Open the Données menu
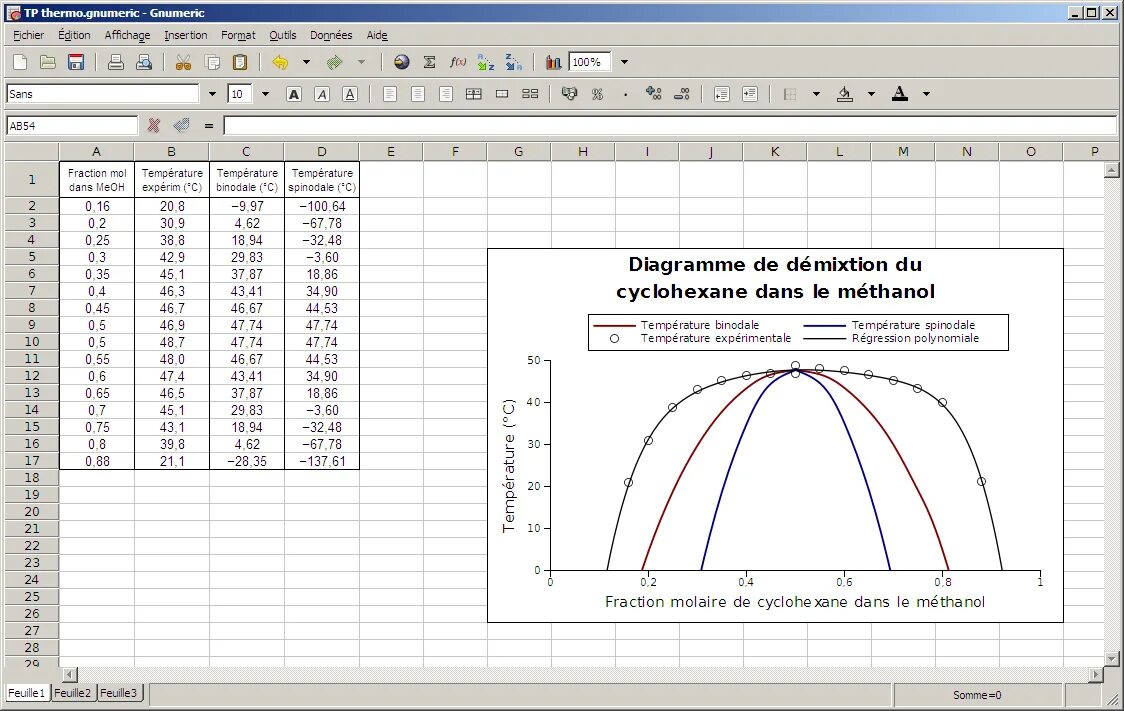 pyautogui.click(x=331, y=35)
